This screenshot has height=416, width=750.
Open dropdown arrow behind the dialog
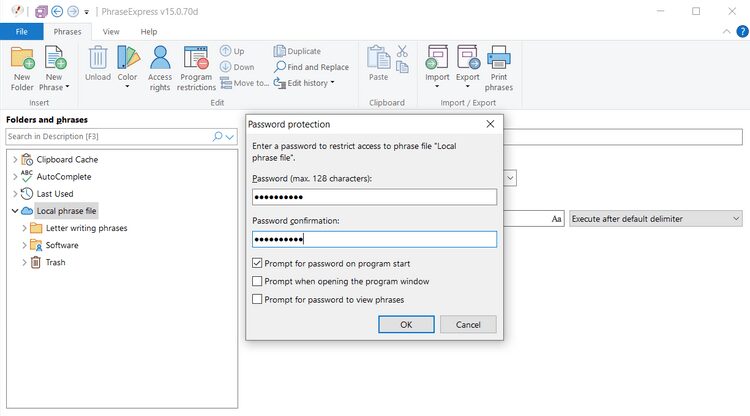(510, 178)
